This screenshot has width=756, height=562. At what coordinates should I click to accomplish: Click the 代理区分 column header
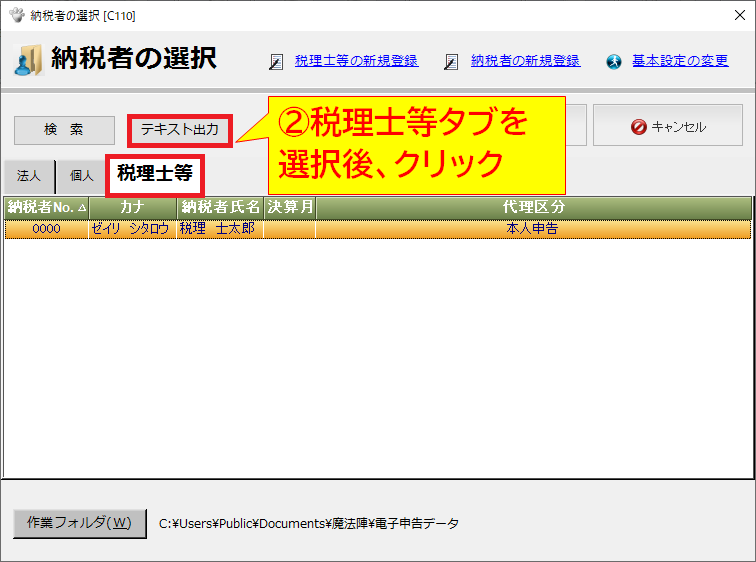(533, 207)
